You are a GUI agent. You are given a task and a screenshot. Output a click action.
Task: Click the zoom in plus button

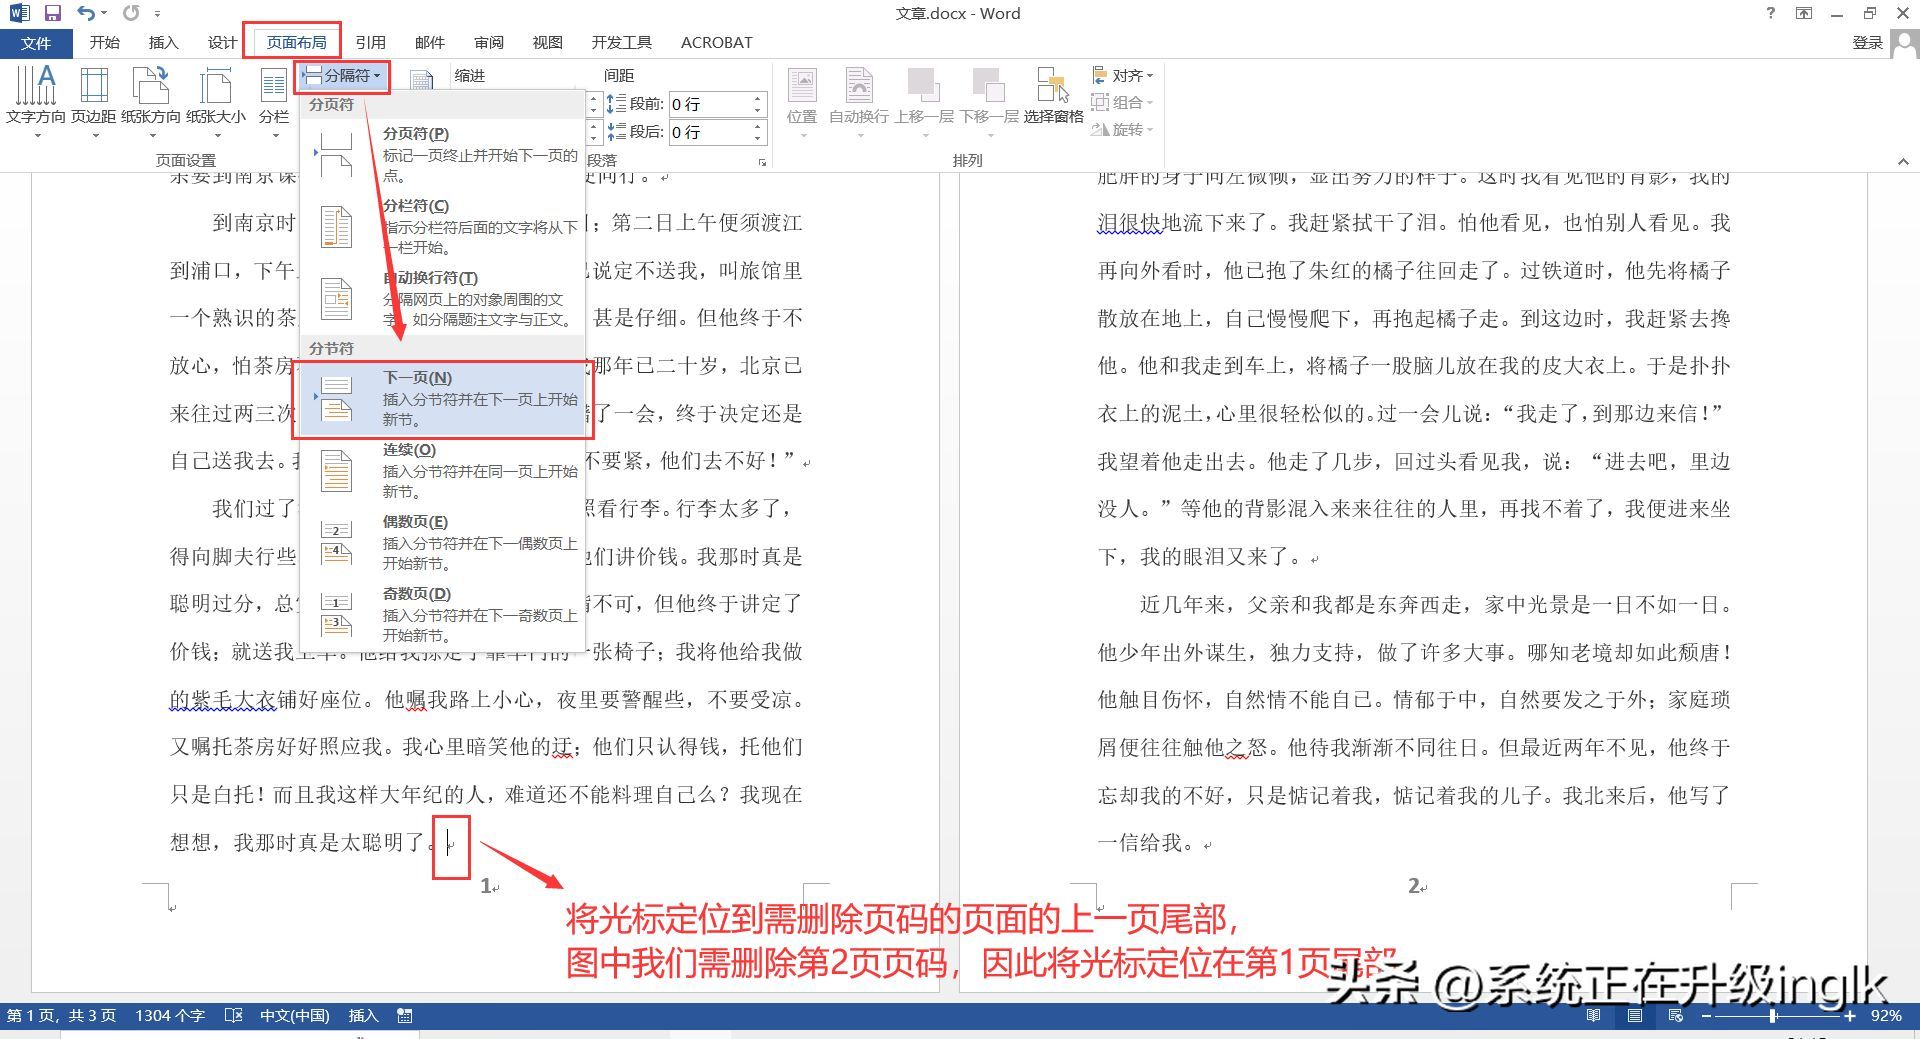tap(1850, 1015)
